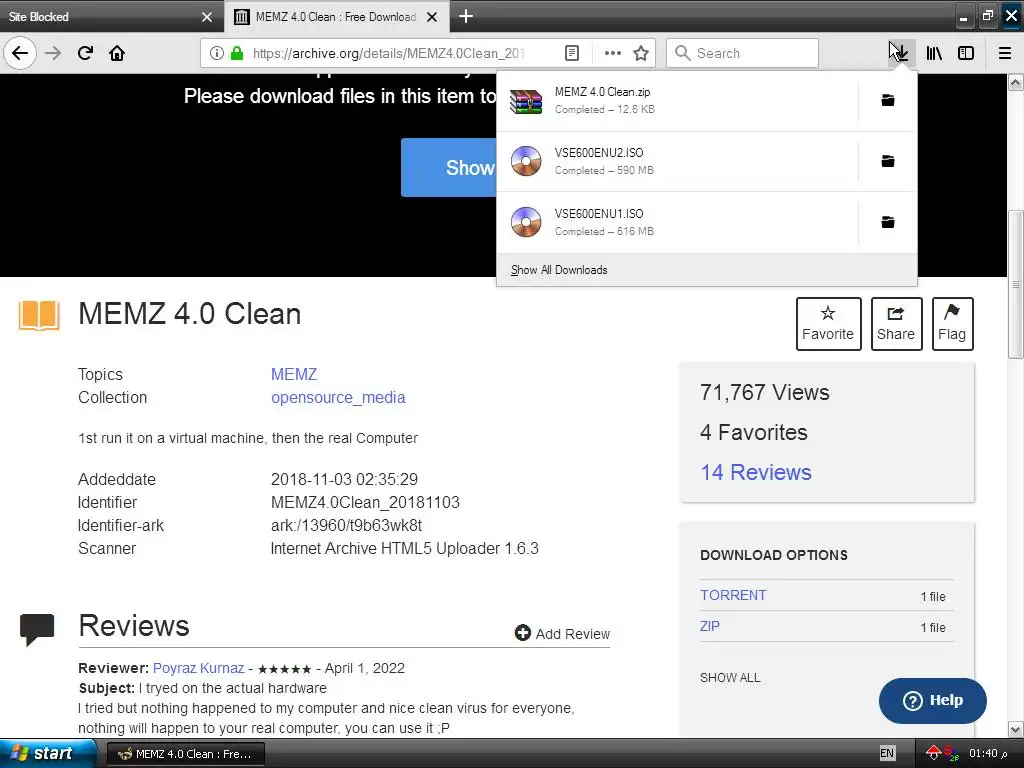The width and height of the screenshot is (1024, 768).
Task: Click the red network tray icon
Action: (x=933, y=754)
